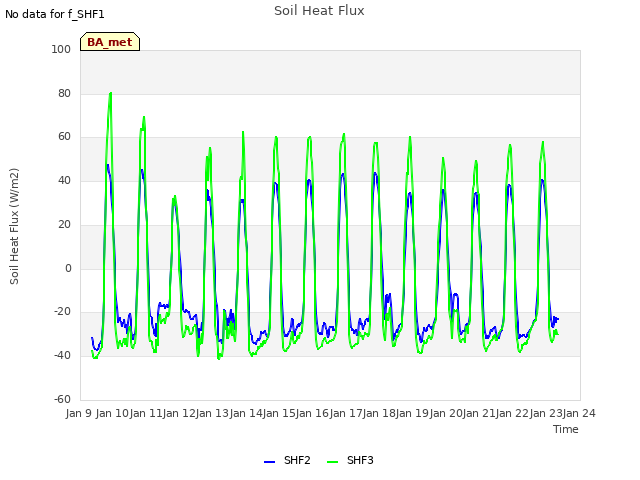The width and height of the screenshot is (640, 480).
Task: Click the Time x-axis label
Action: (x=565, y=429)
